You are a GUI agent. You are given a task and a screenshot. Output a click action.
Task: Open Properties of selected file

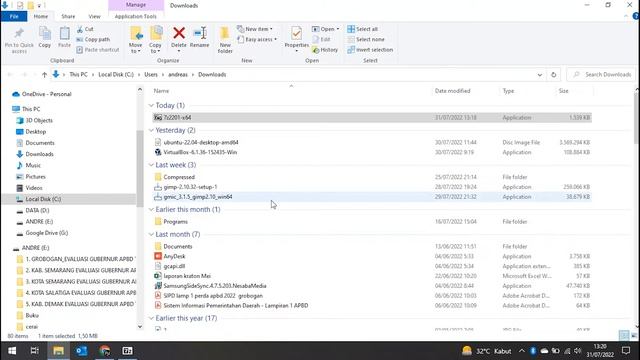click(x=296, y=38)
